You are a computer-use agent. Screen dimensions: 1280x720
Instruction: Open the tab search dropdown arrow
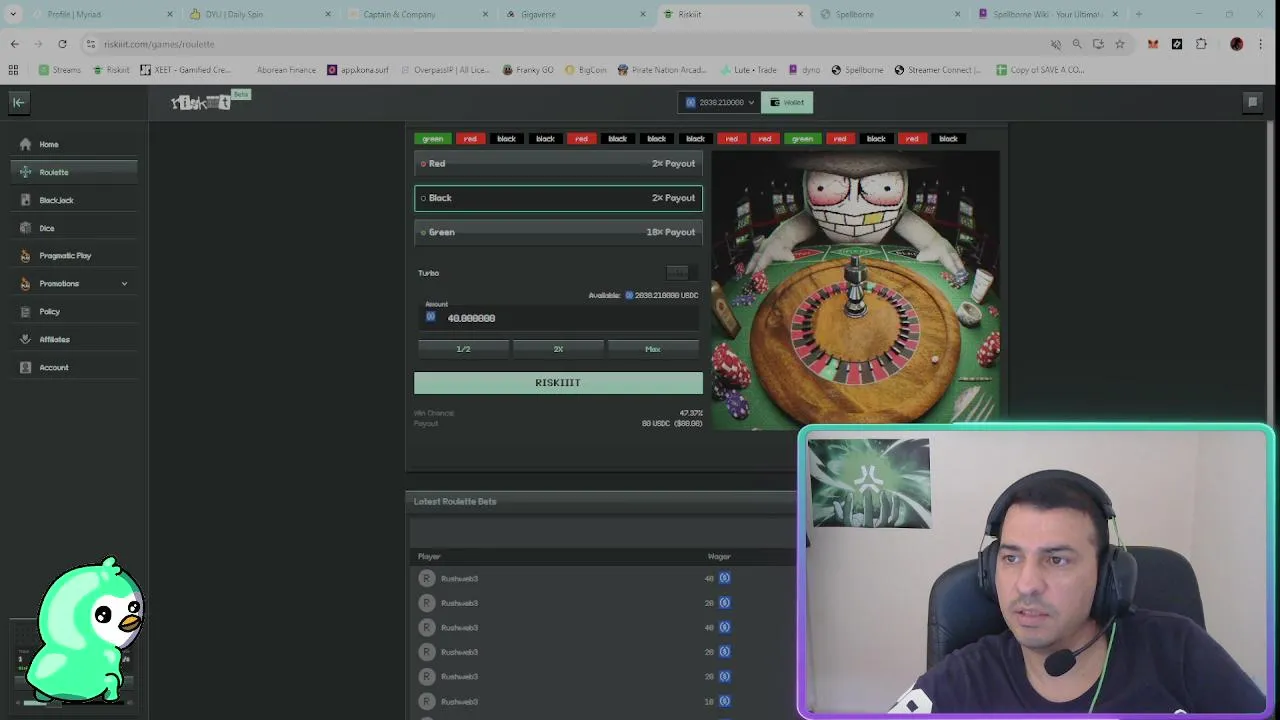point(13,14)
